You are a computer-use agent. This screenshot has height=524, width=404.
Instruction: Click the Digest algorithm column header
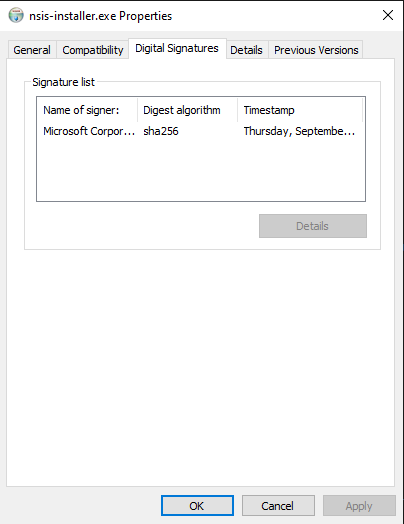tap(187, 110)
